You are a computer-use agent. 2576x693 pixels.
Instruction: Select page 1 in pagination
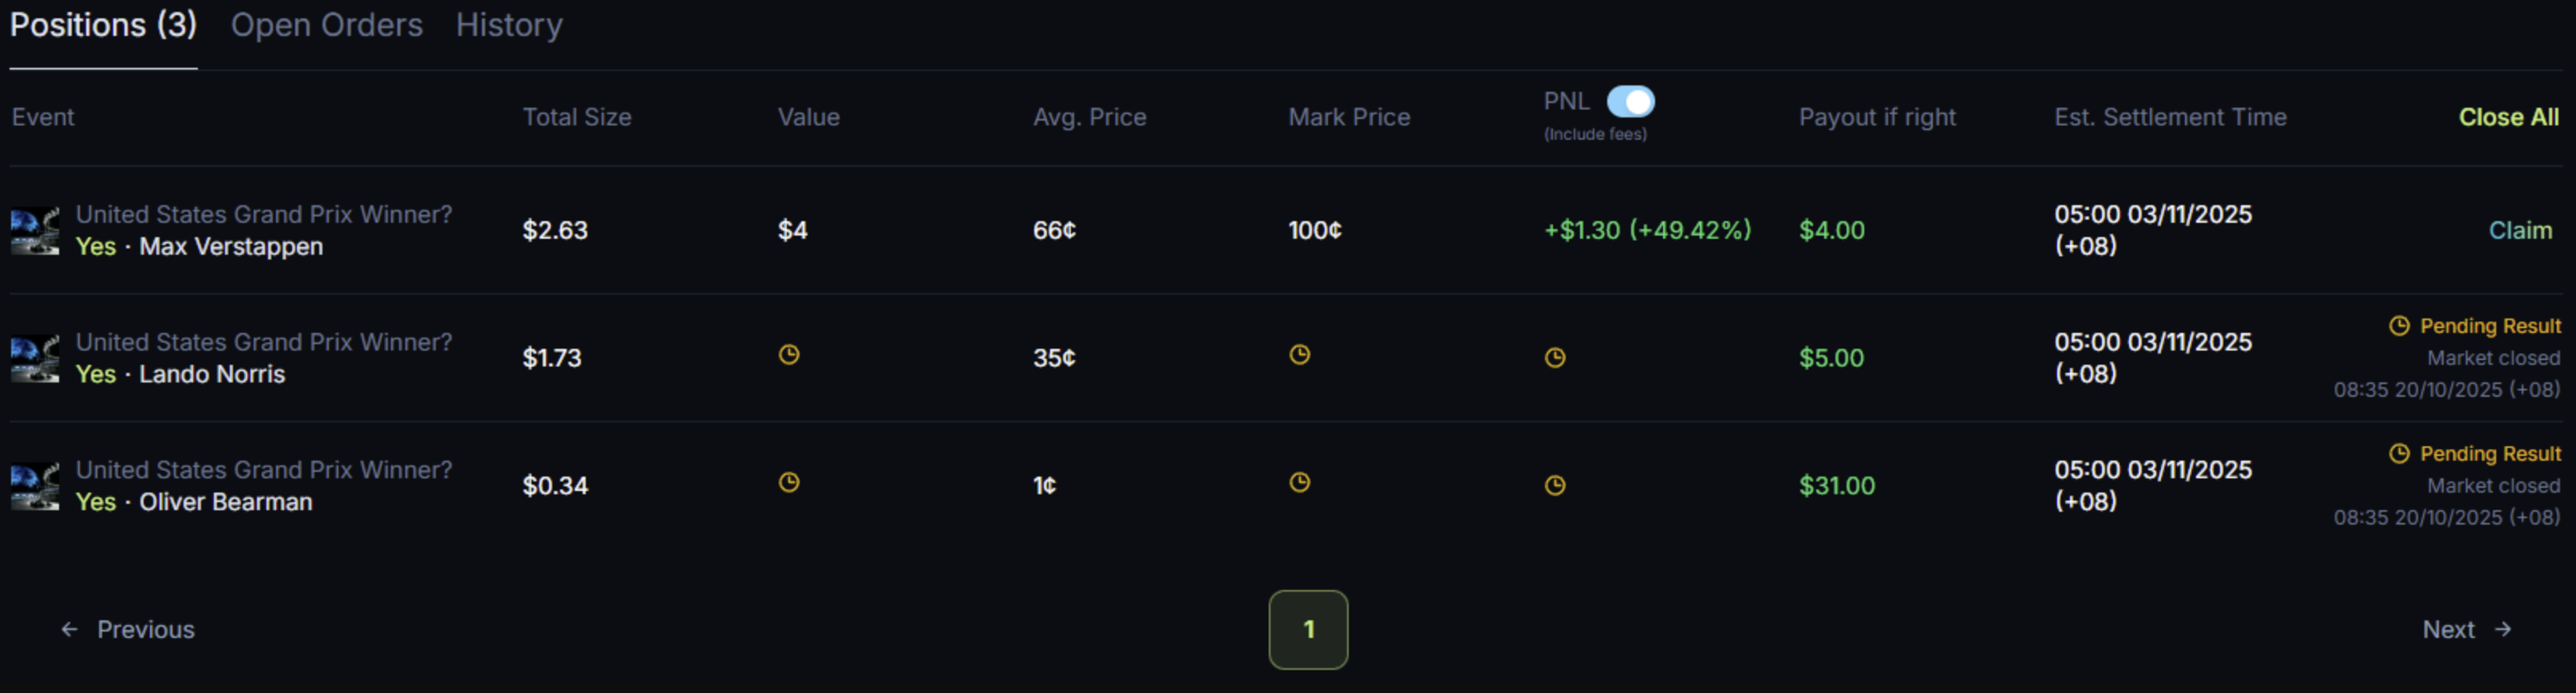1308,629
